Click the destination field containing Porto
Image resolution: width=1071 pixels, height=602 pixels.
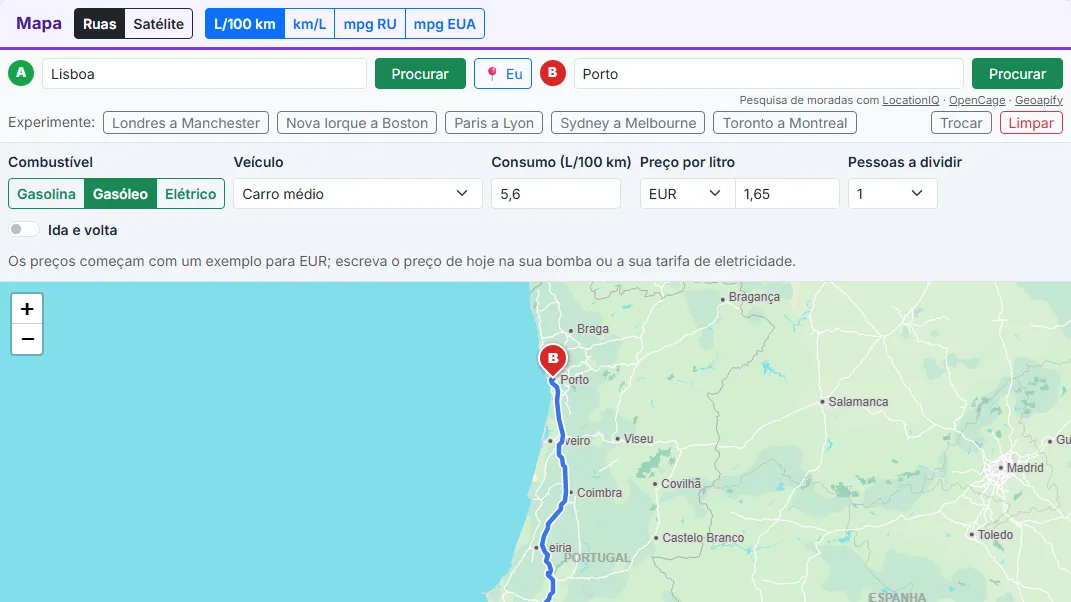(768, 74)
